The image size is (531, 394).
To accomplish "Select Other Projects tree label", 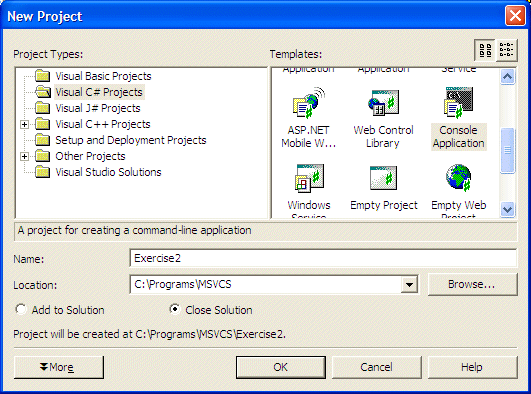I will tap(90, 156).
